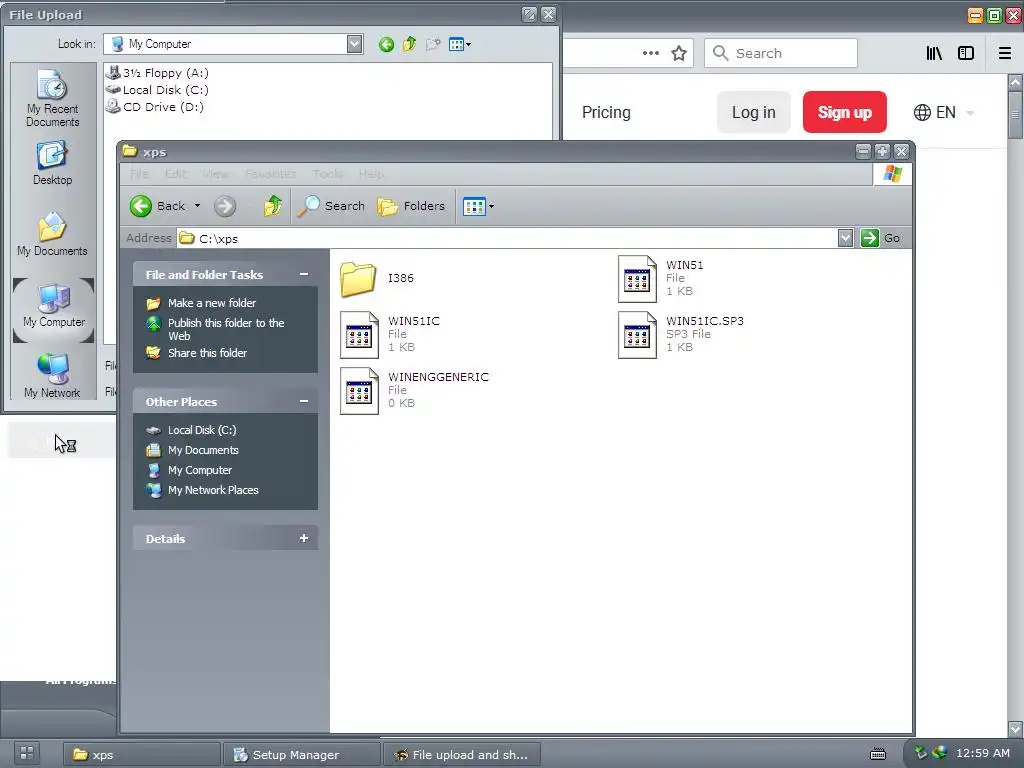Select 3½ Floppy (A:) in File Upload
1024x768 pixels.
pyautogui.click(x=158, y=73)
